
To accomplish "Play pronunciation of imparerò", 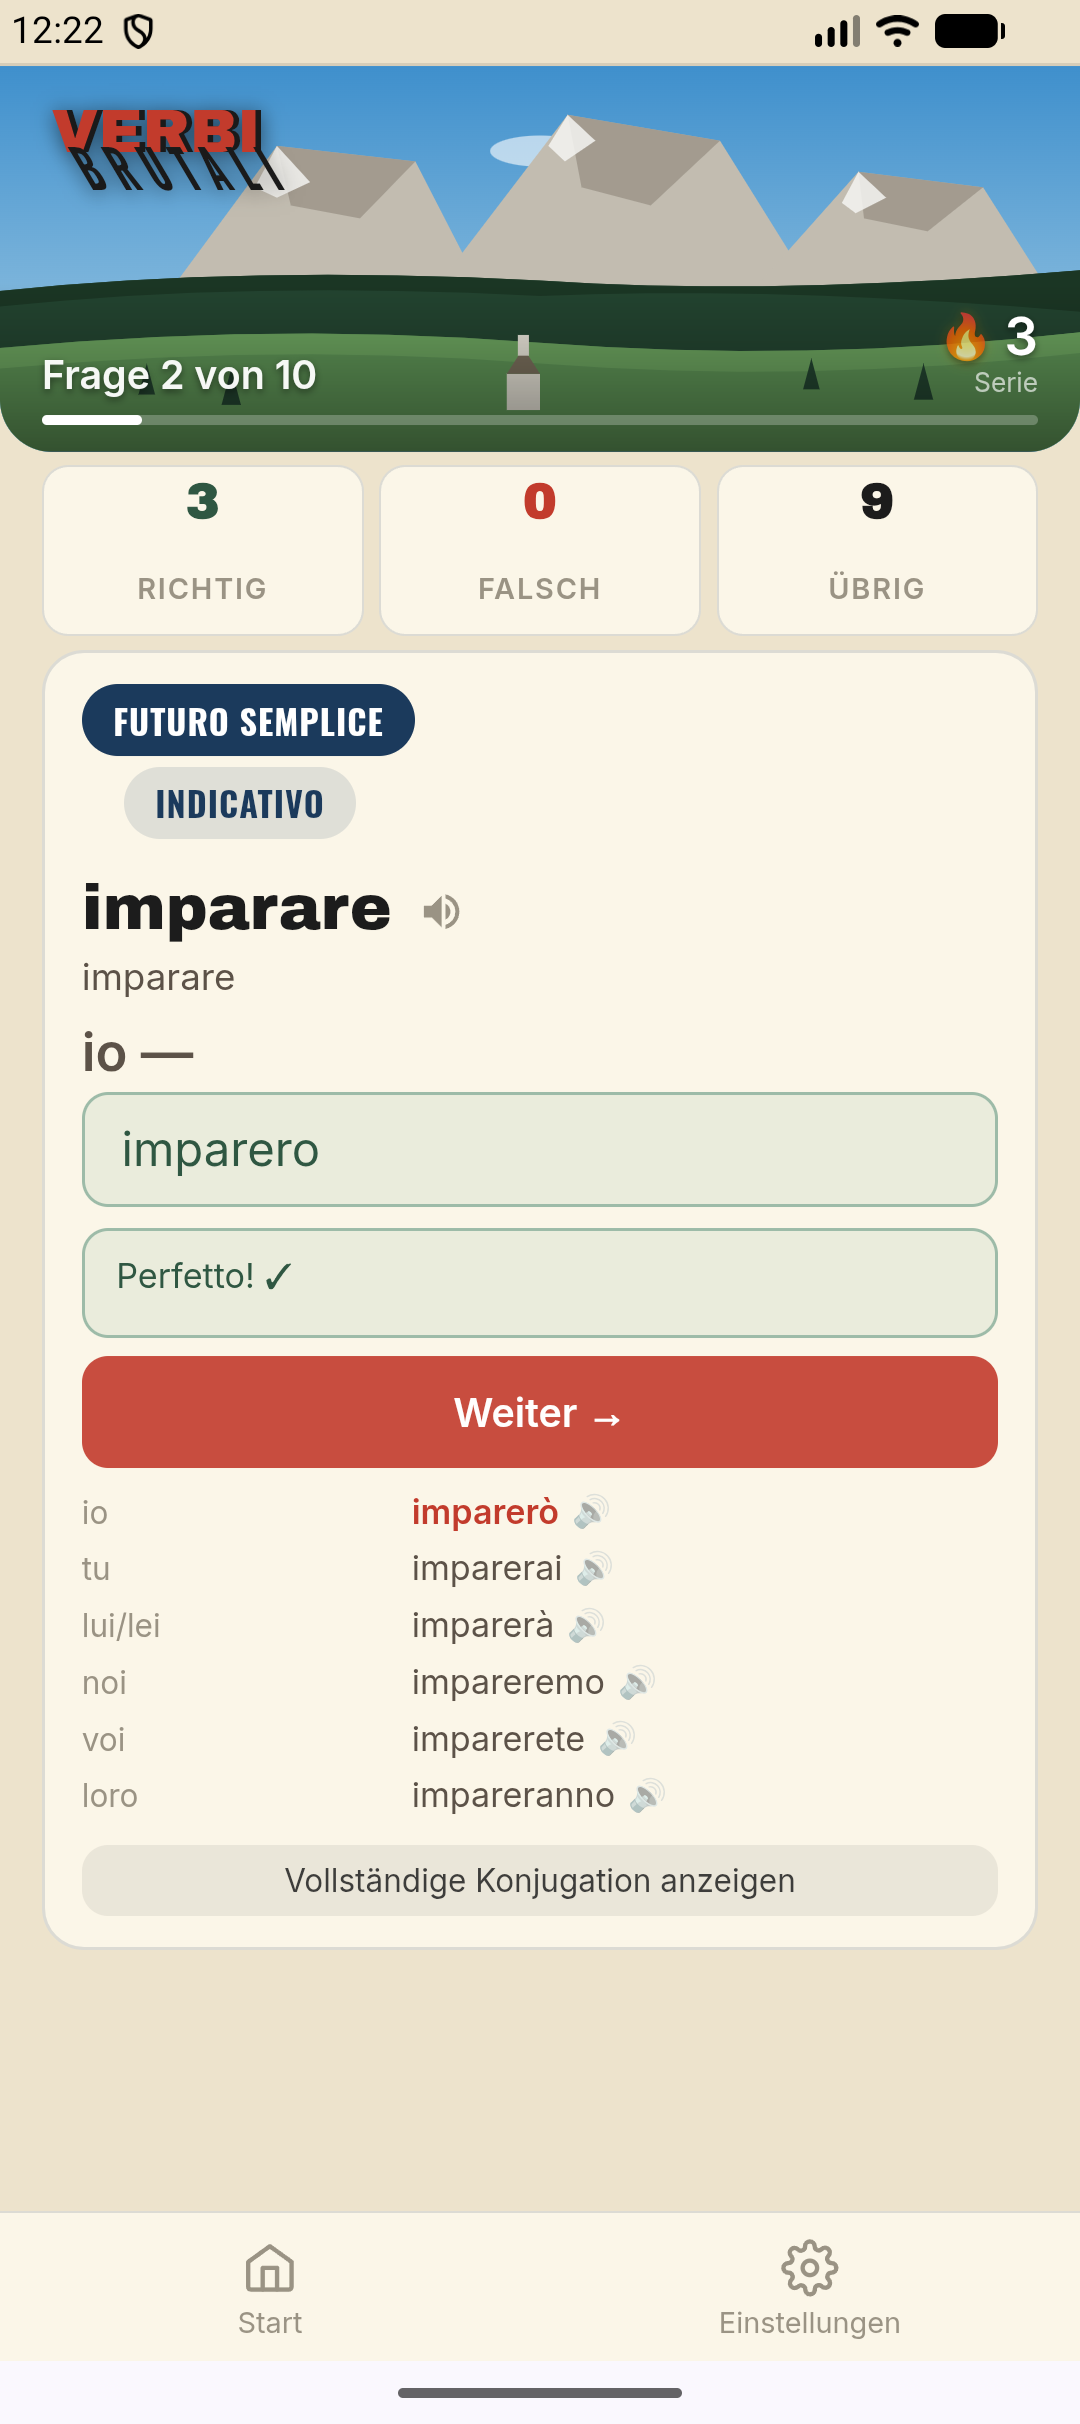I will pyautogui.click(x=591, y=1511).
